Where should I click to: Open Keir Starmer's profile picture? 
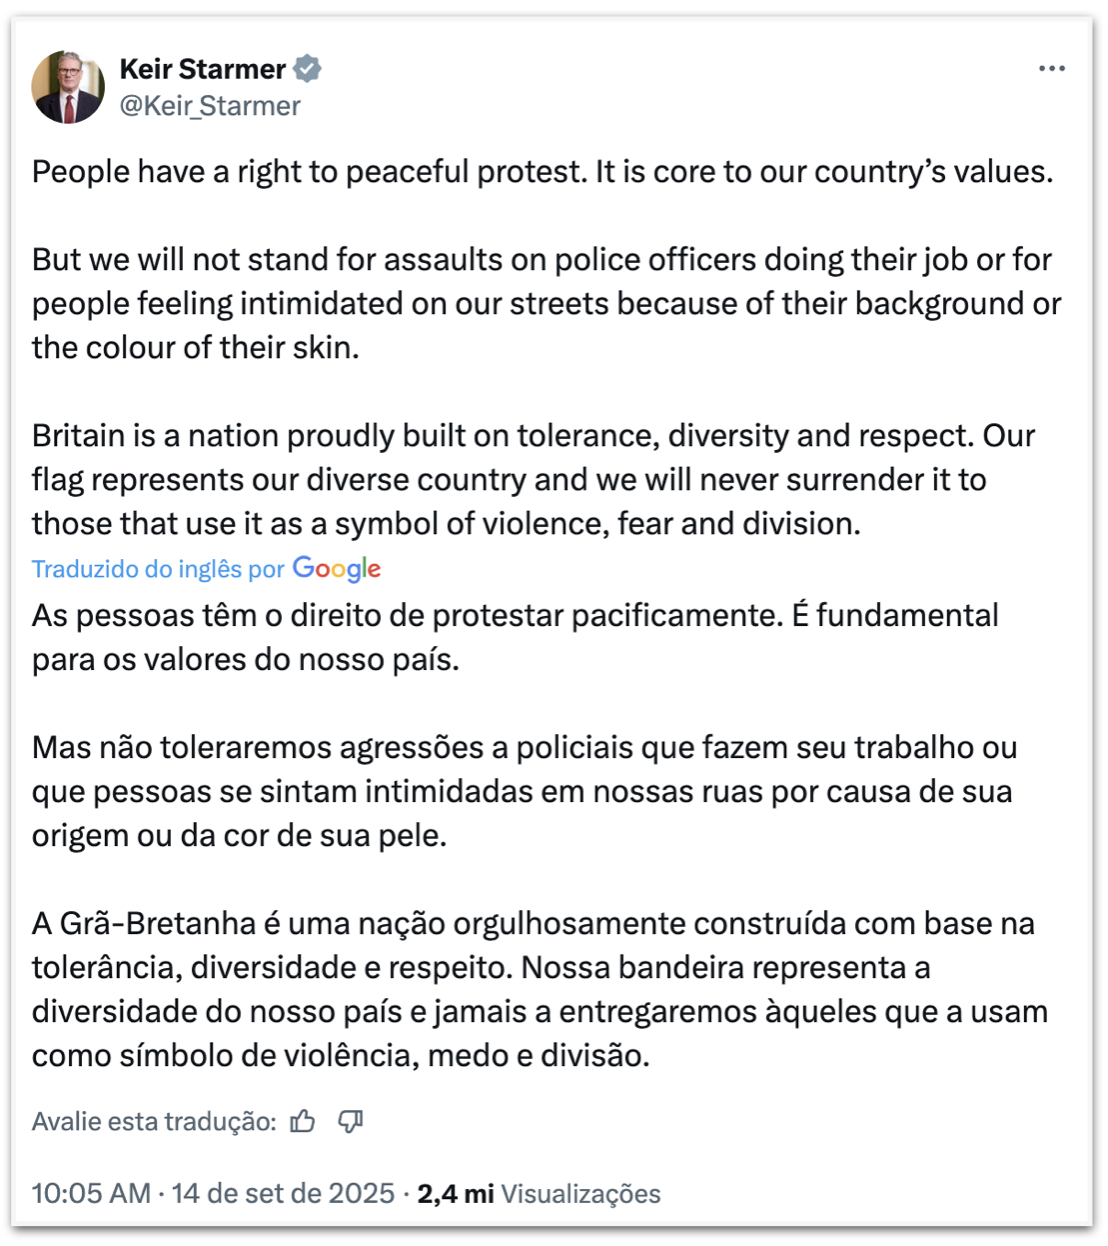point(68,88)
